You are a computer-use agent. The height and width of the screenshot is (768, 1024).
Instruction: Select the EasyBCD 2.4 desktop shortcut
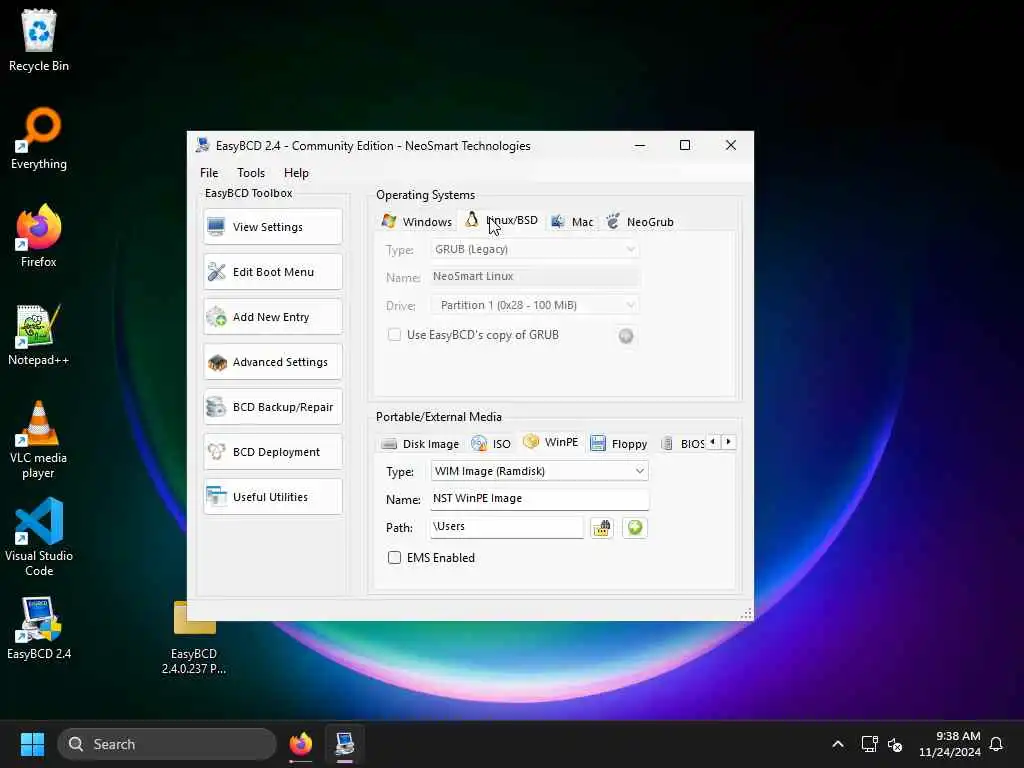[x=39, y=628]
